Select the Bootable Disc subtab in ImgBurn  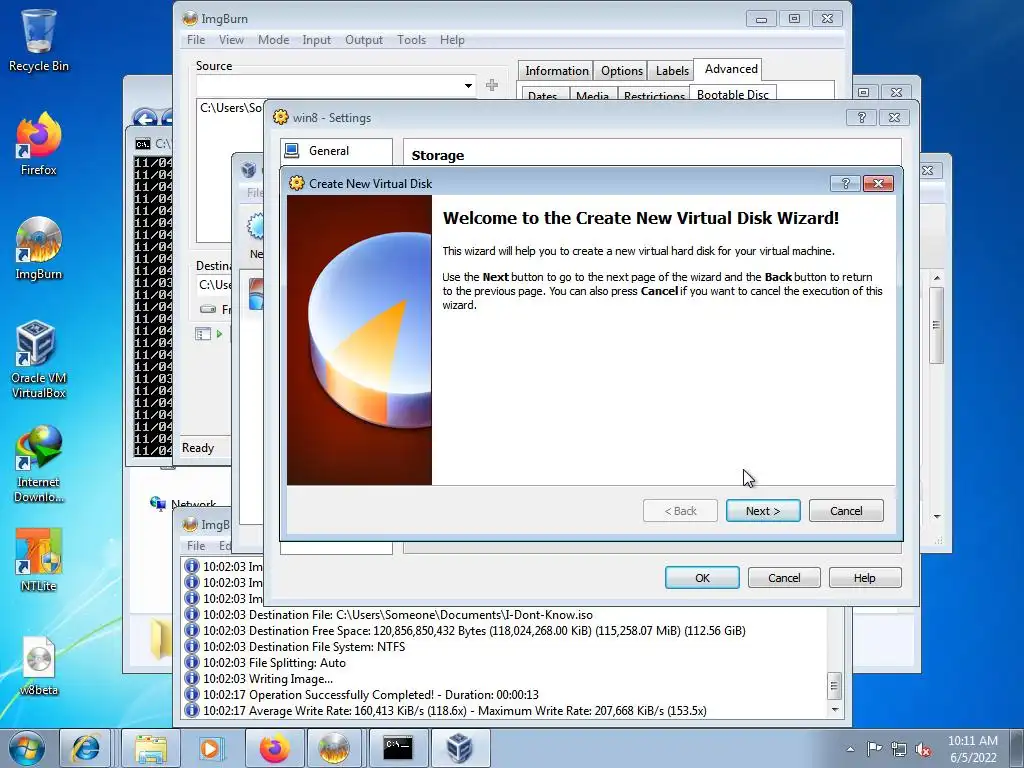(x=733, y=94)
